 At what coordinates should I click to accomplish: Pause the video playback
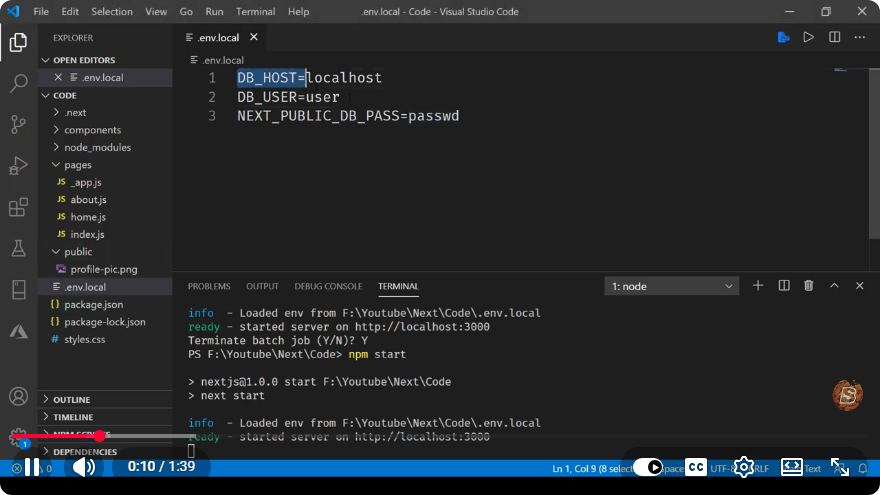[32, 467]
